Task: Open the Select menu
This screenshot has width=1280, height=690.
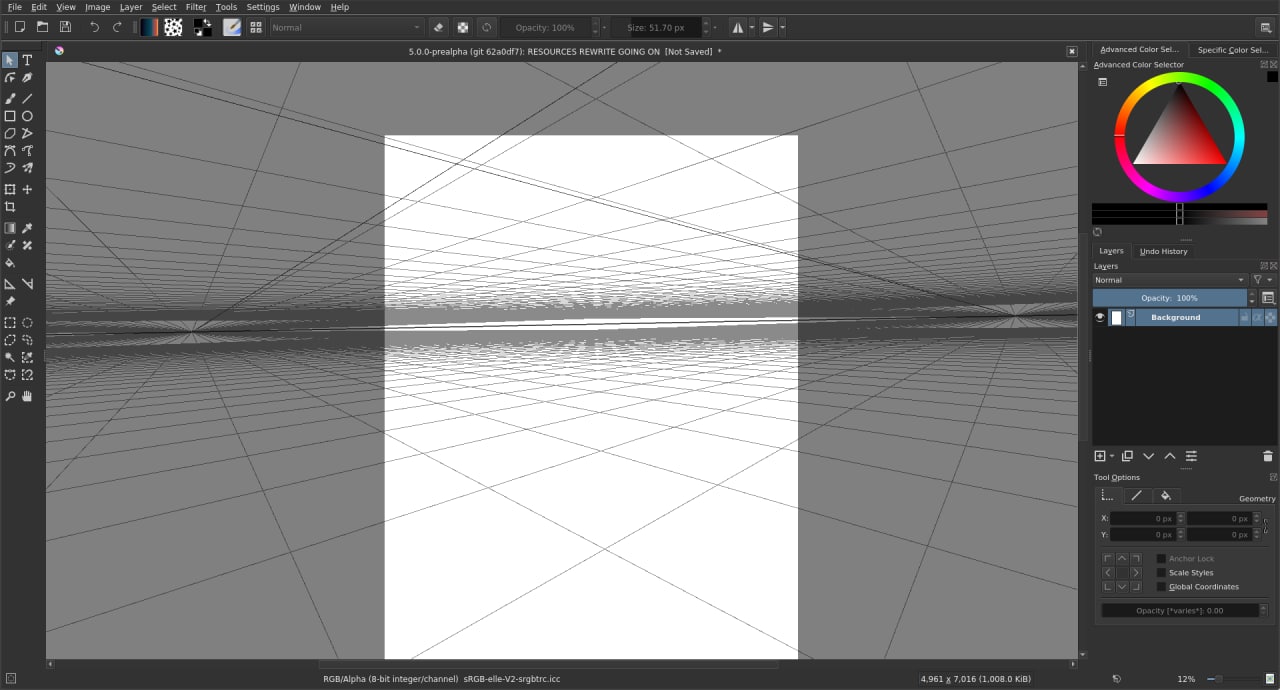Action: (x=164, y=7)
